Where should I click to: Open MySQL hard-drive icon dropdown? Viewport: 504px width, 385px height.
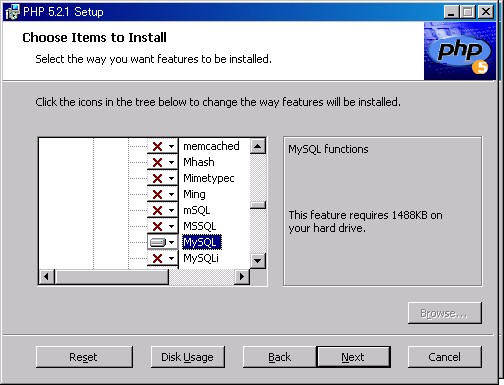[163, 242]
